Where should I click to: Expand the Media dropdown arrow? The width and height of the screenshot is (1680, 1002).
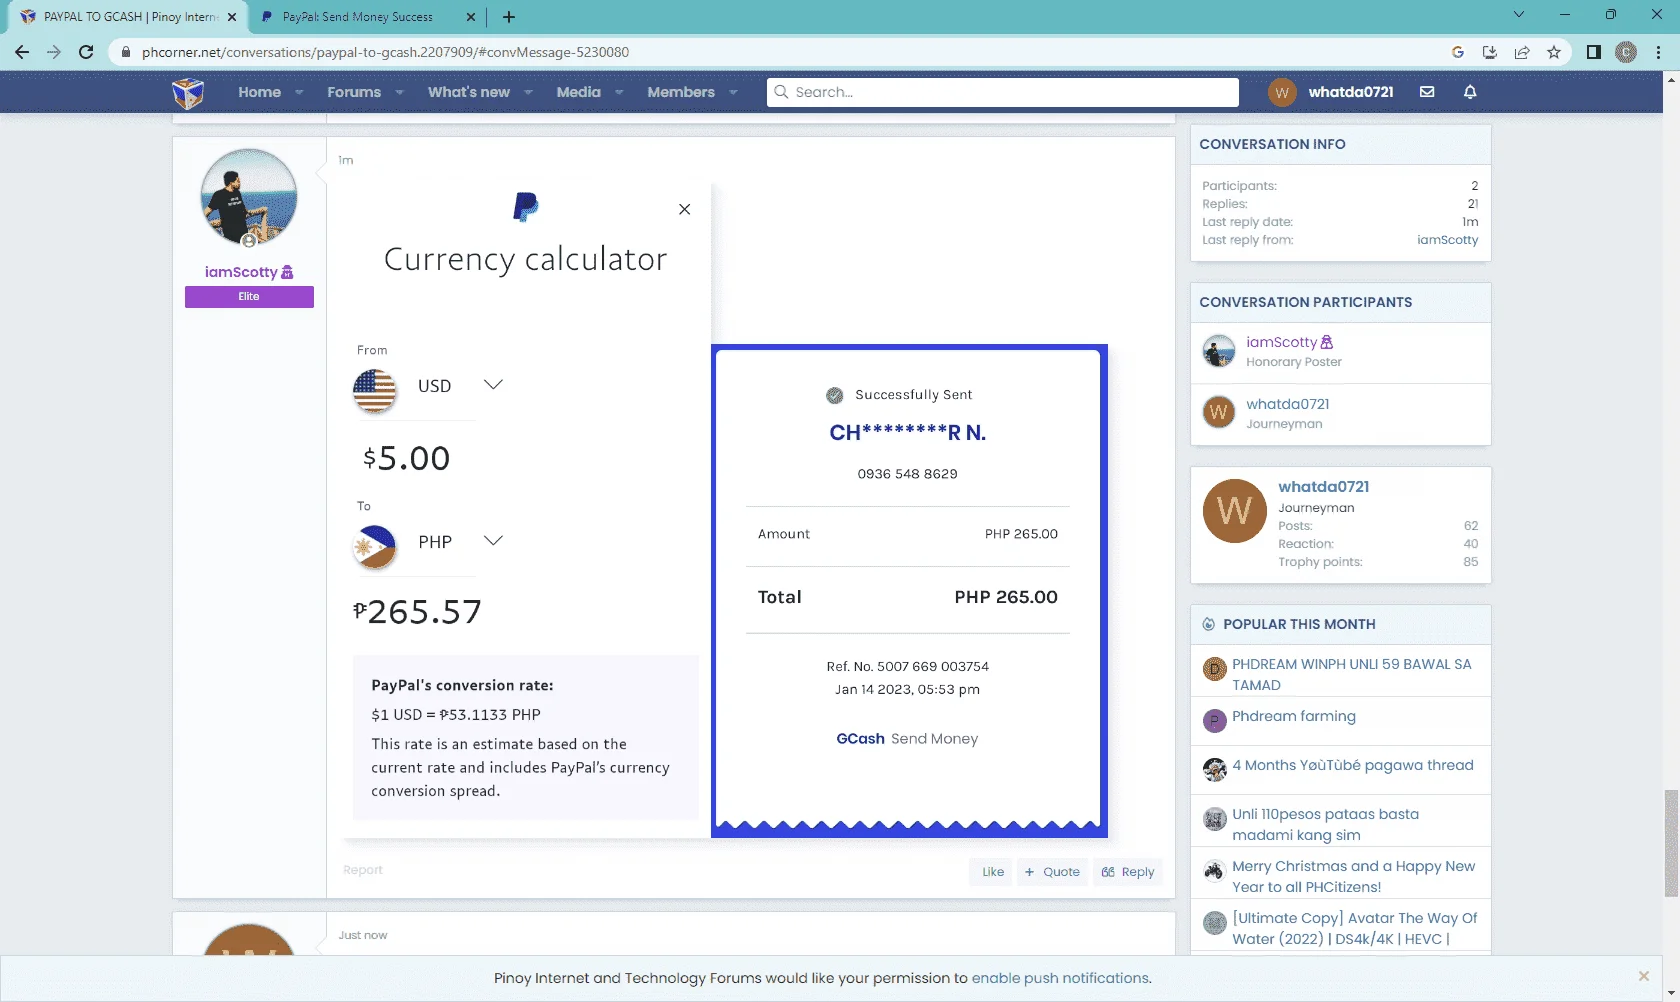[619, 92]
